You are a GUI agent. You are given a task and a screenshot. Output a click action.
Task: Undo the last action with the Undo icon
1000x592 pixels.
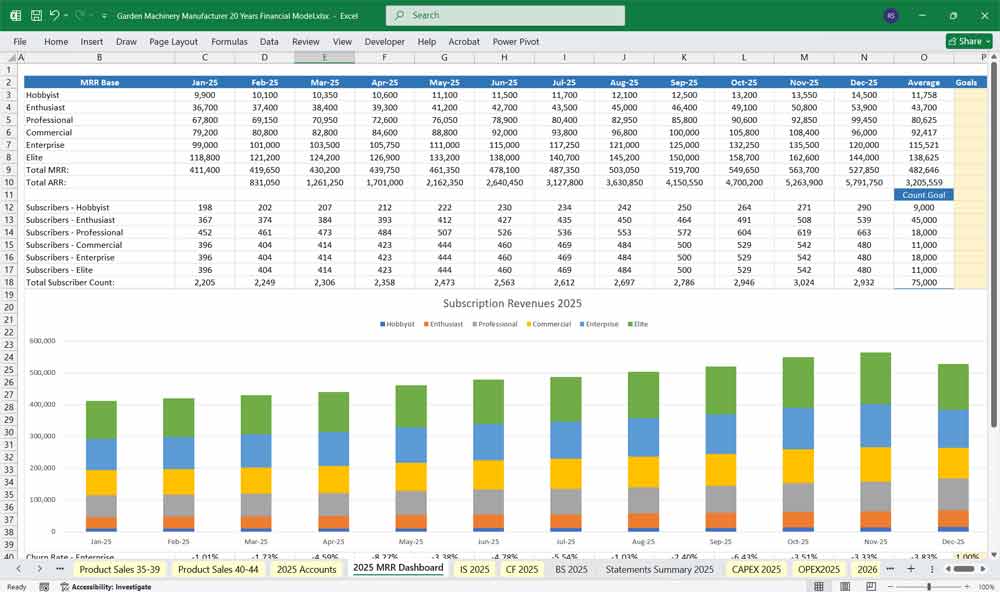(x=56, y=14)
